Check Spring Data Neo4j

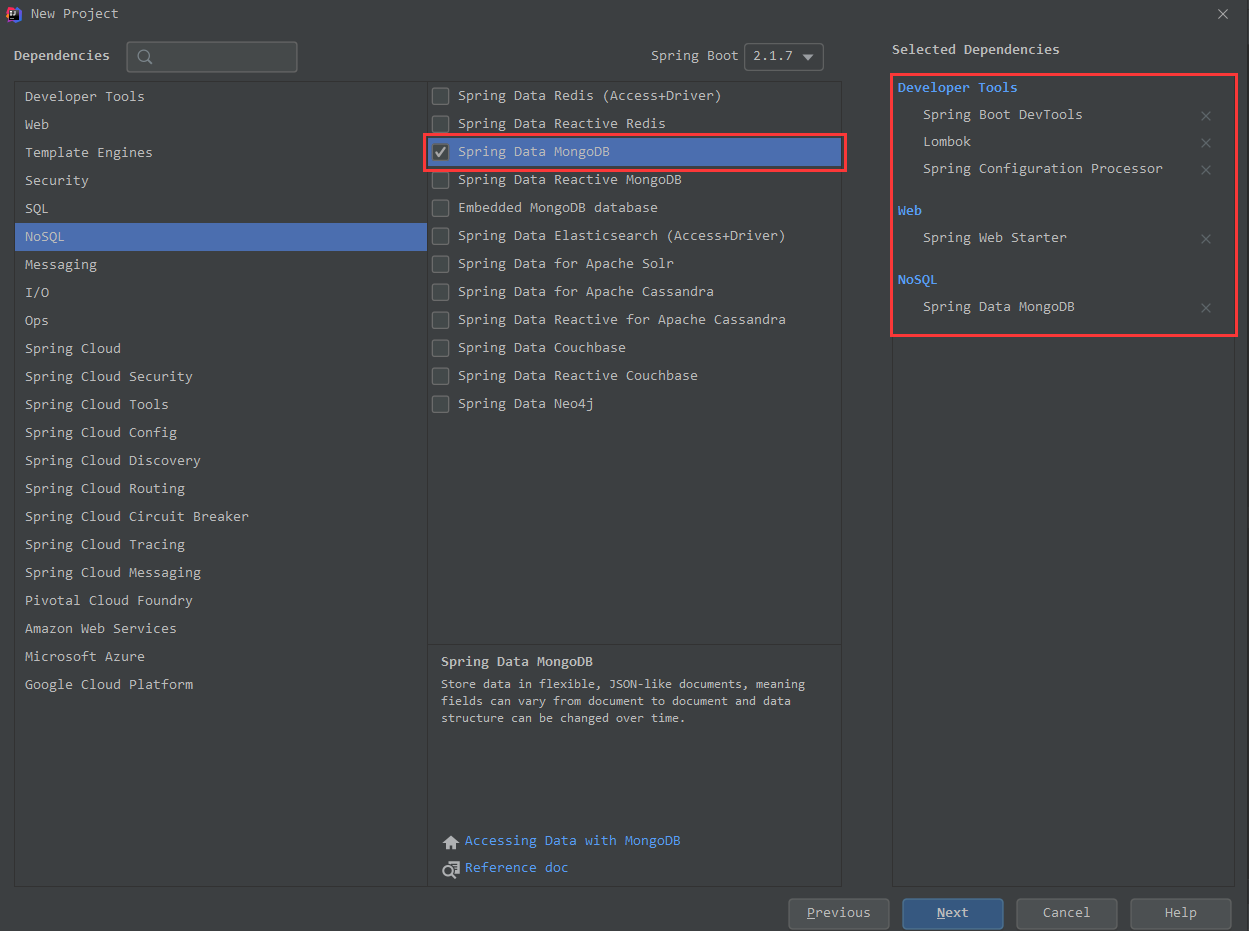tap(440, 404)
